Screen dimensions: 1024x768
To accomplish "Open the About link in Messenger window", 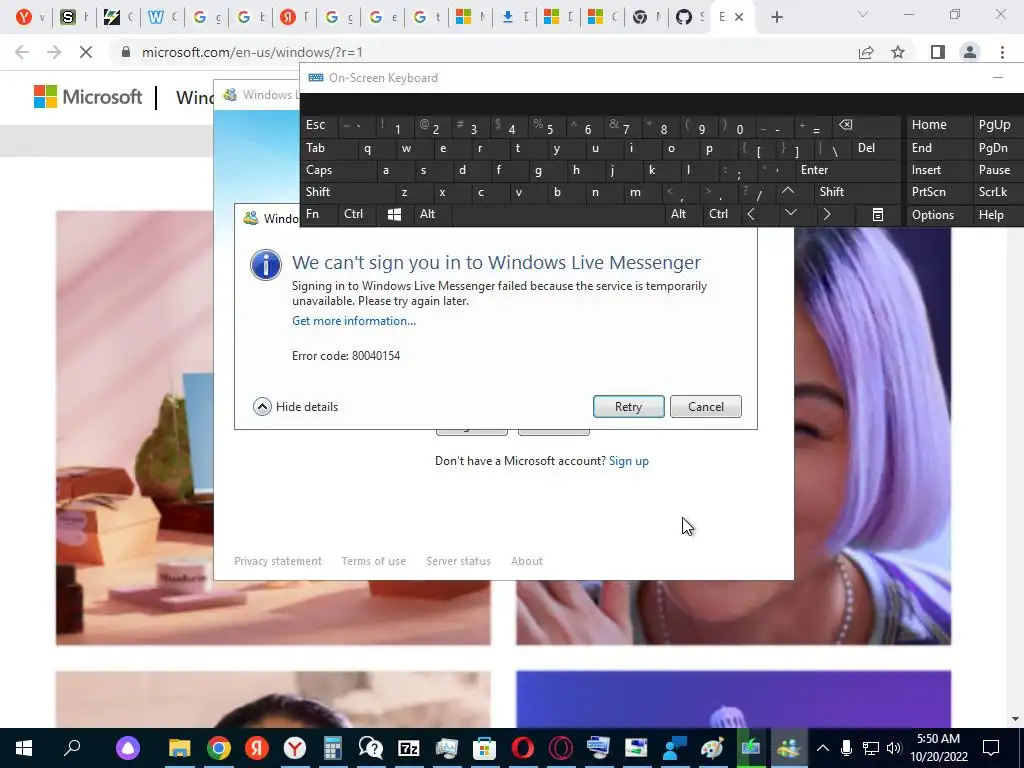I will click(x=526, y=561).
